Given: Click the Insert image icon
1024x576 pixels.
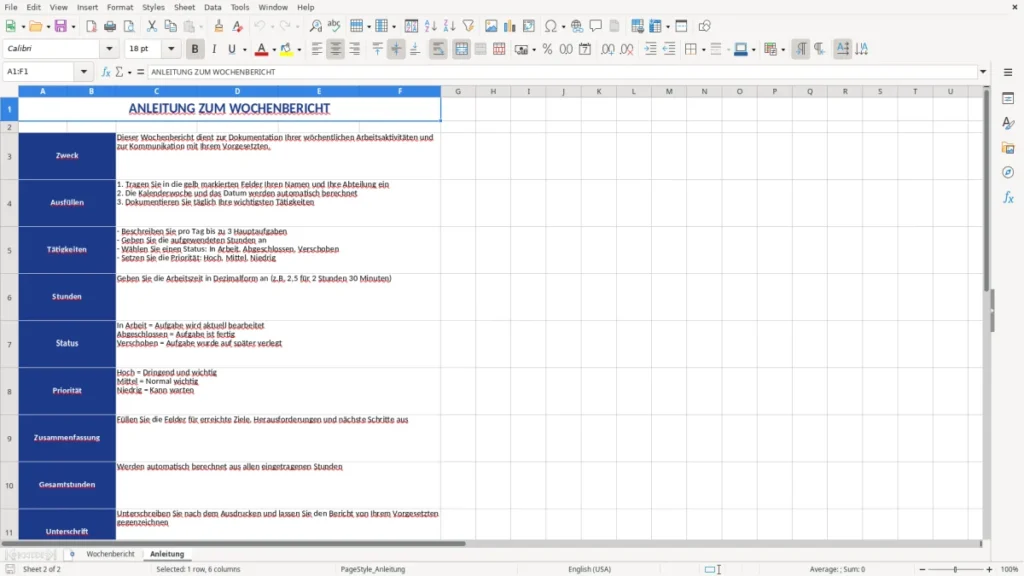Looking at the screenshot, I should coord(491,26).
